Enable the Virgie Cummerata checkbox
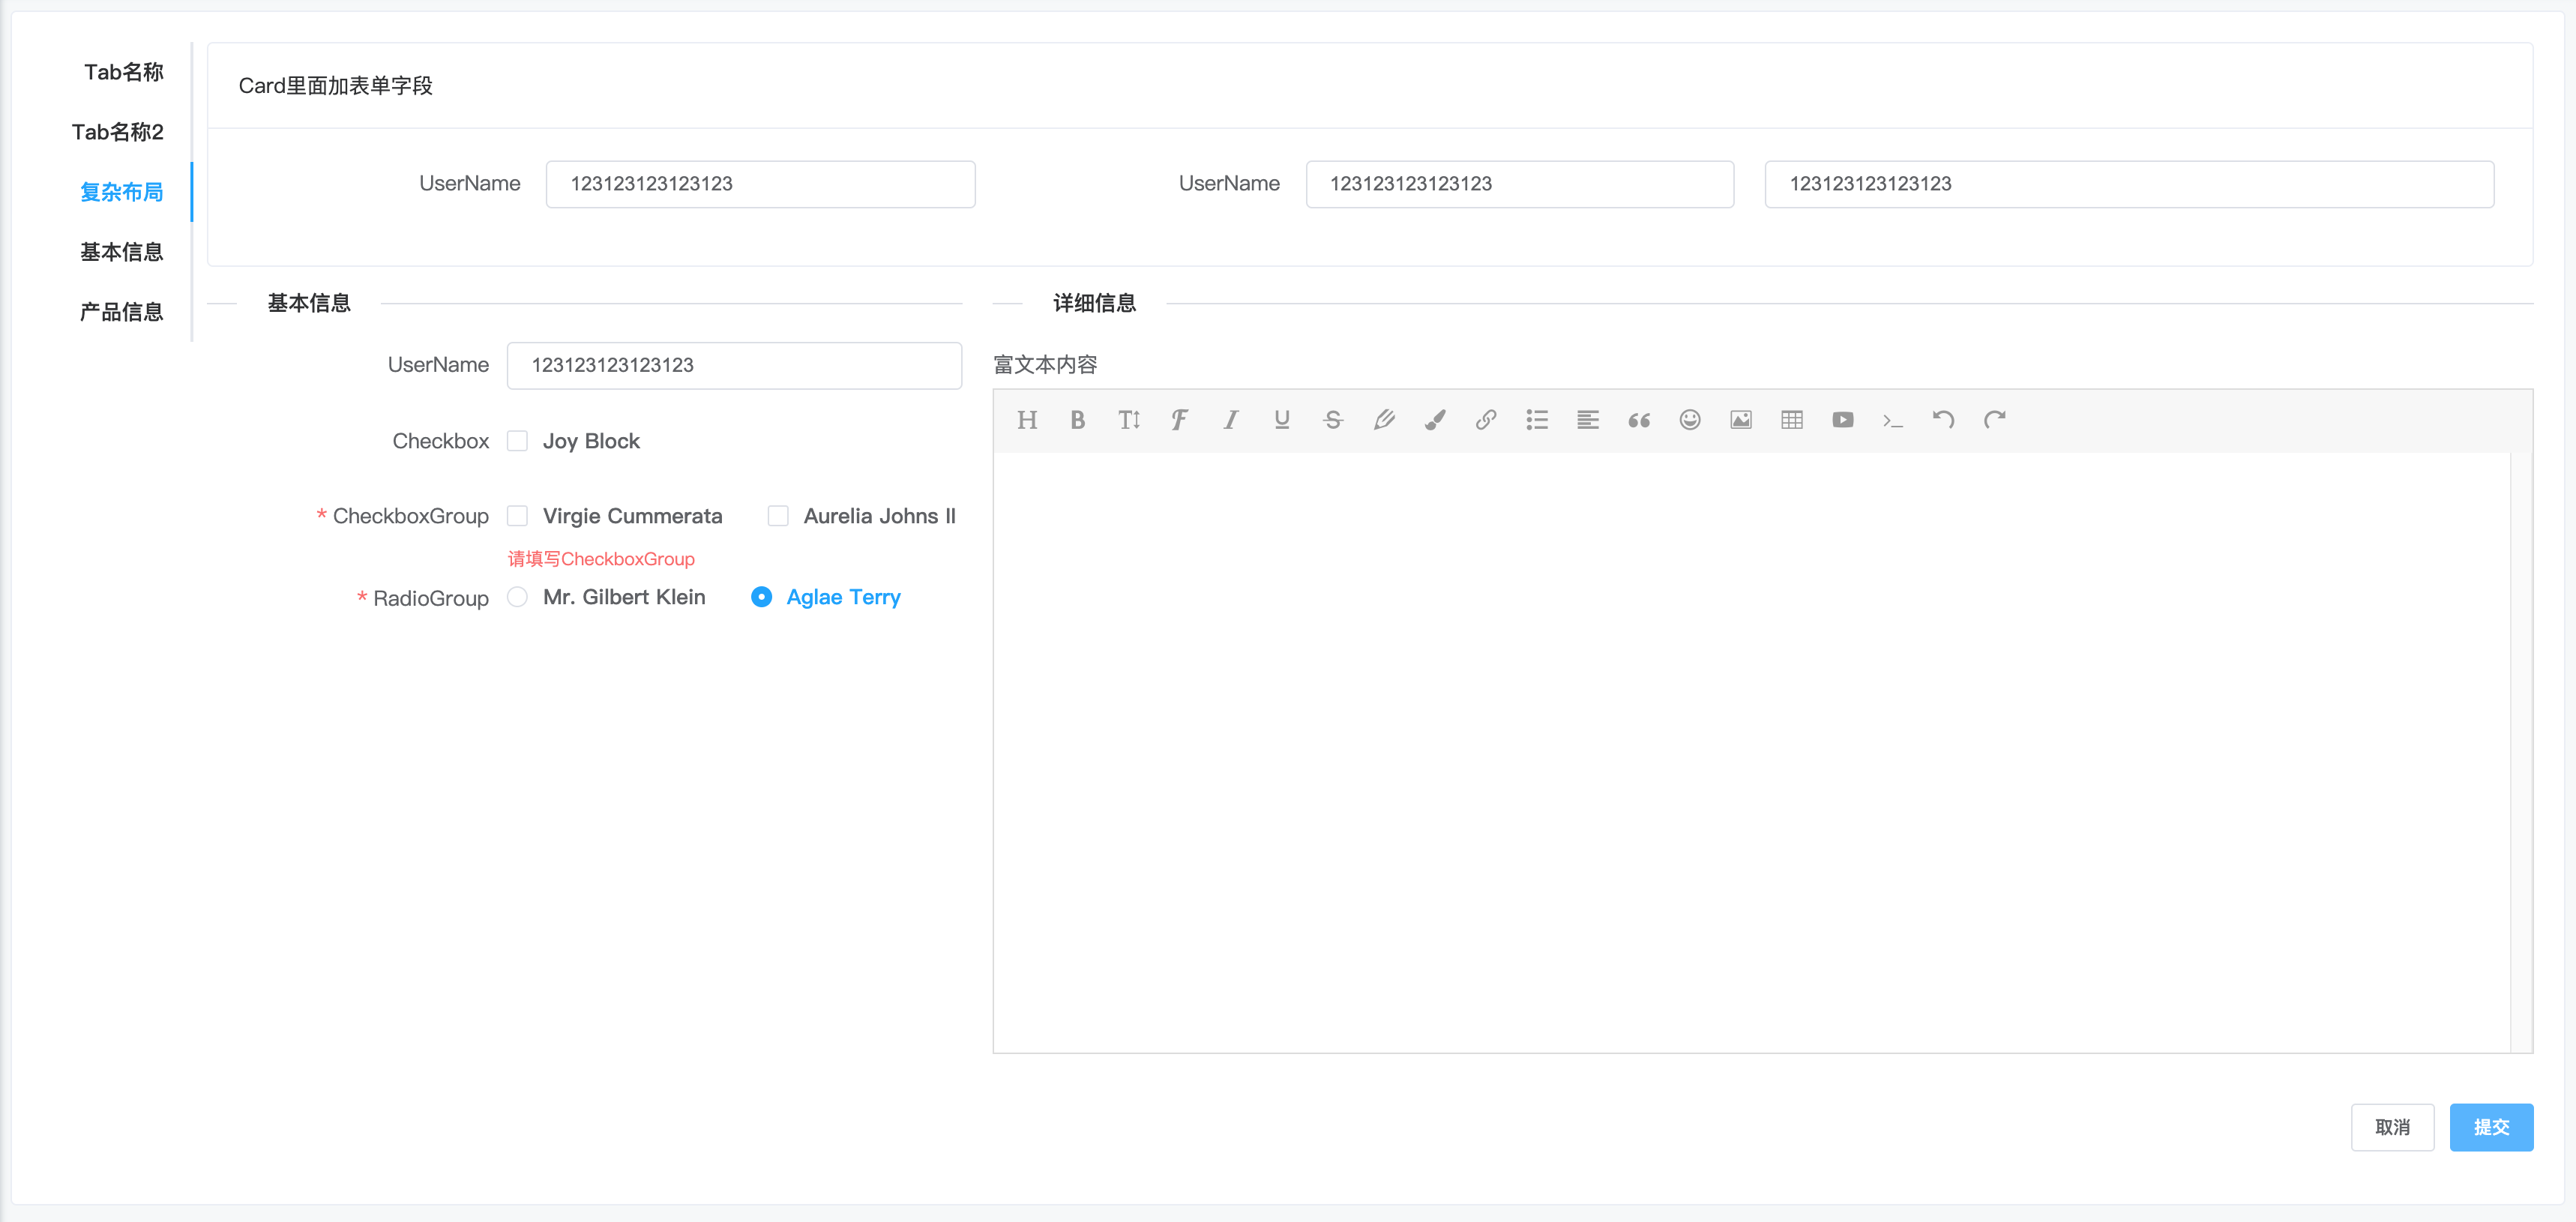Viewport: 2576px width, 1222px height. coord(517,516)
